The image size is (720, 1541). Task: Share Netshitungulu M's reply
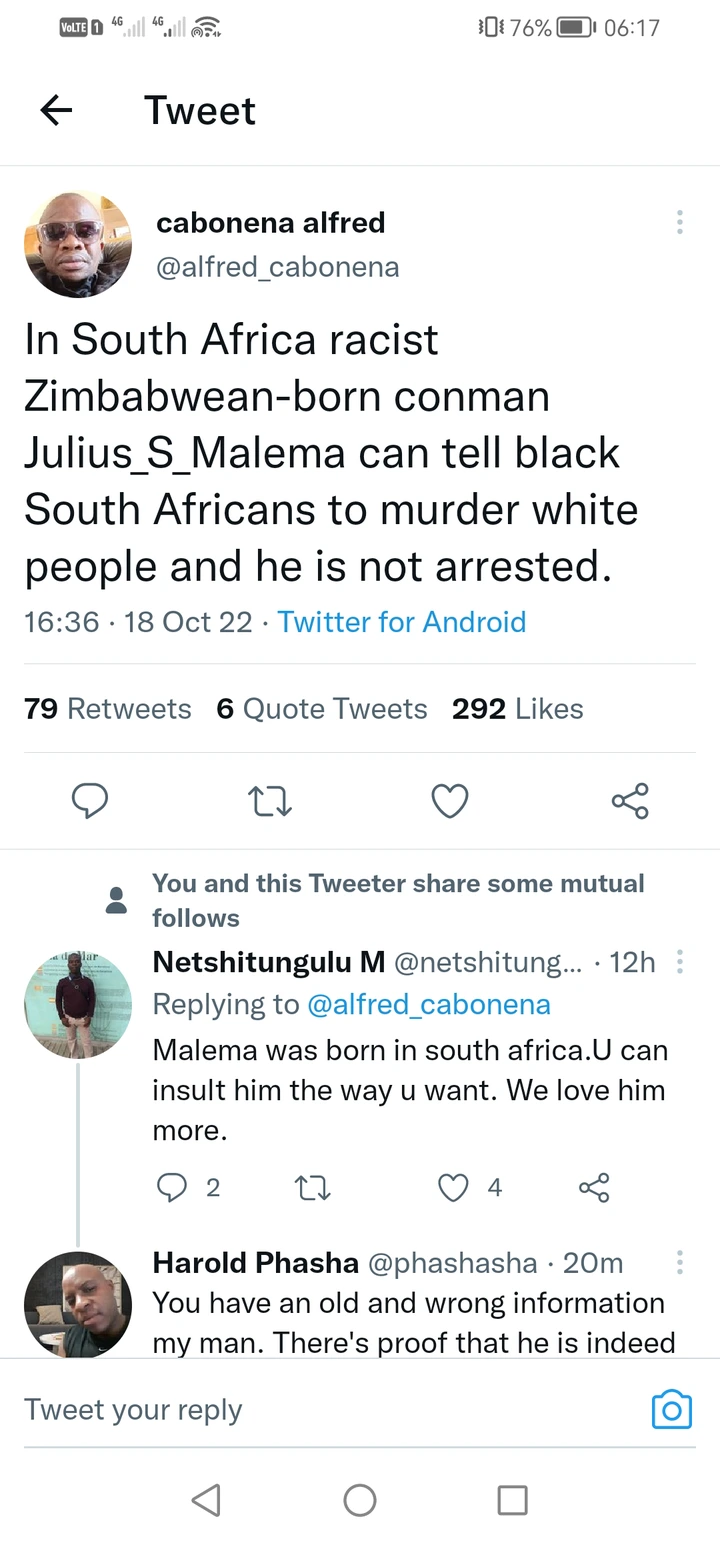594,1187
